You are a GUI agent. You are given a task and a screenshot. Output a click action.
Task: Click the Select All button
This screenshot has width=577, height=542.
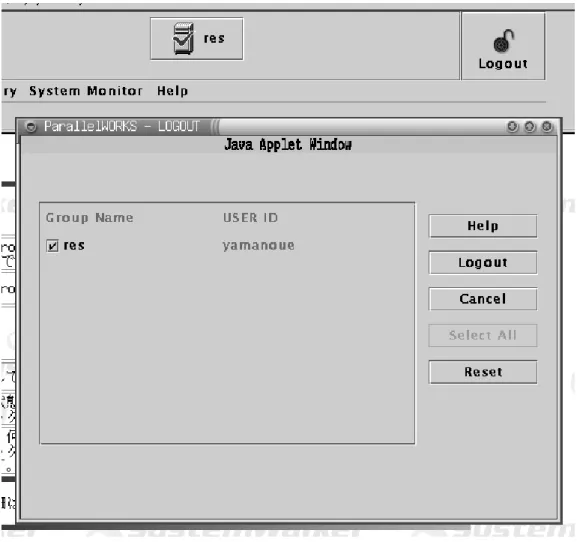point(482,335)
